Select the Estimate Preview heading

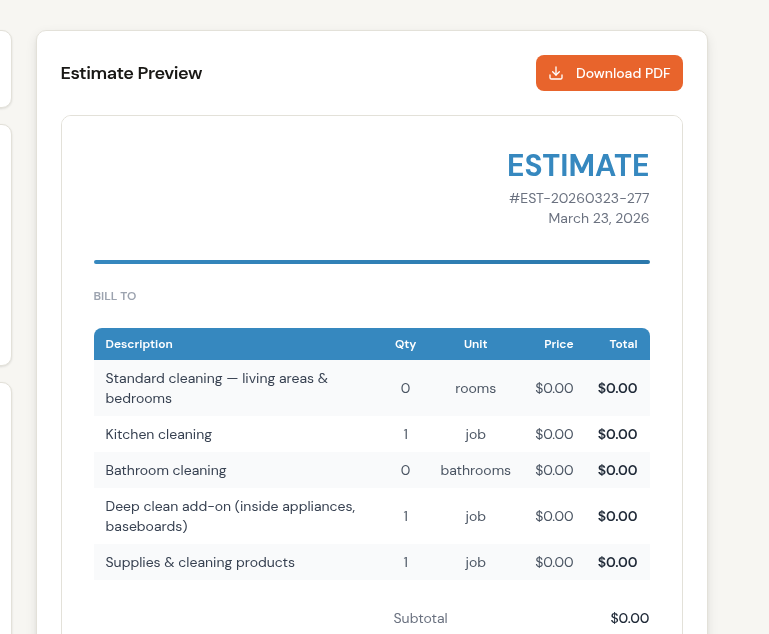click(131, 73)
